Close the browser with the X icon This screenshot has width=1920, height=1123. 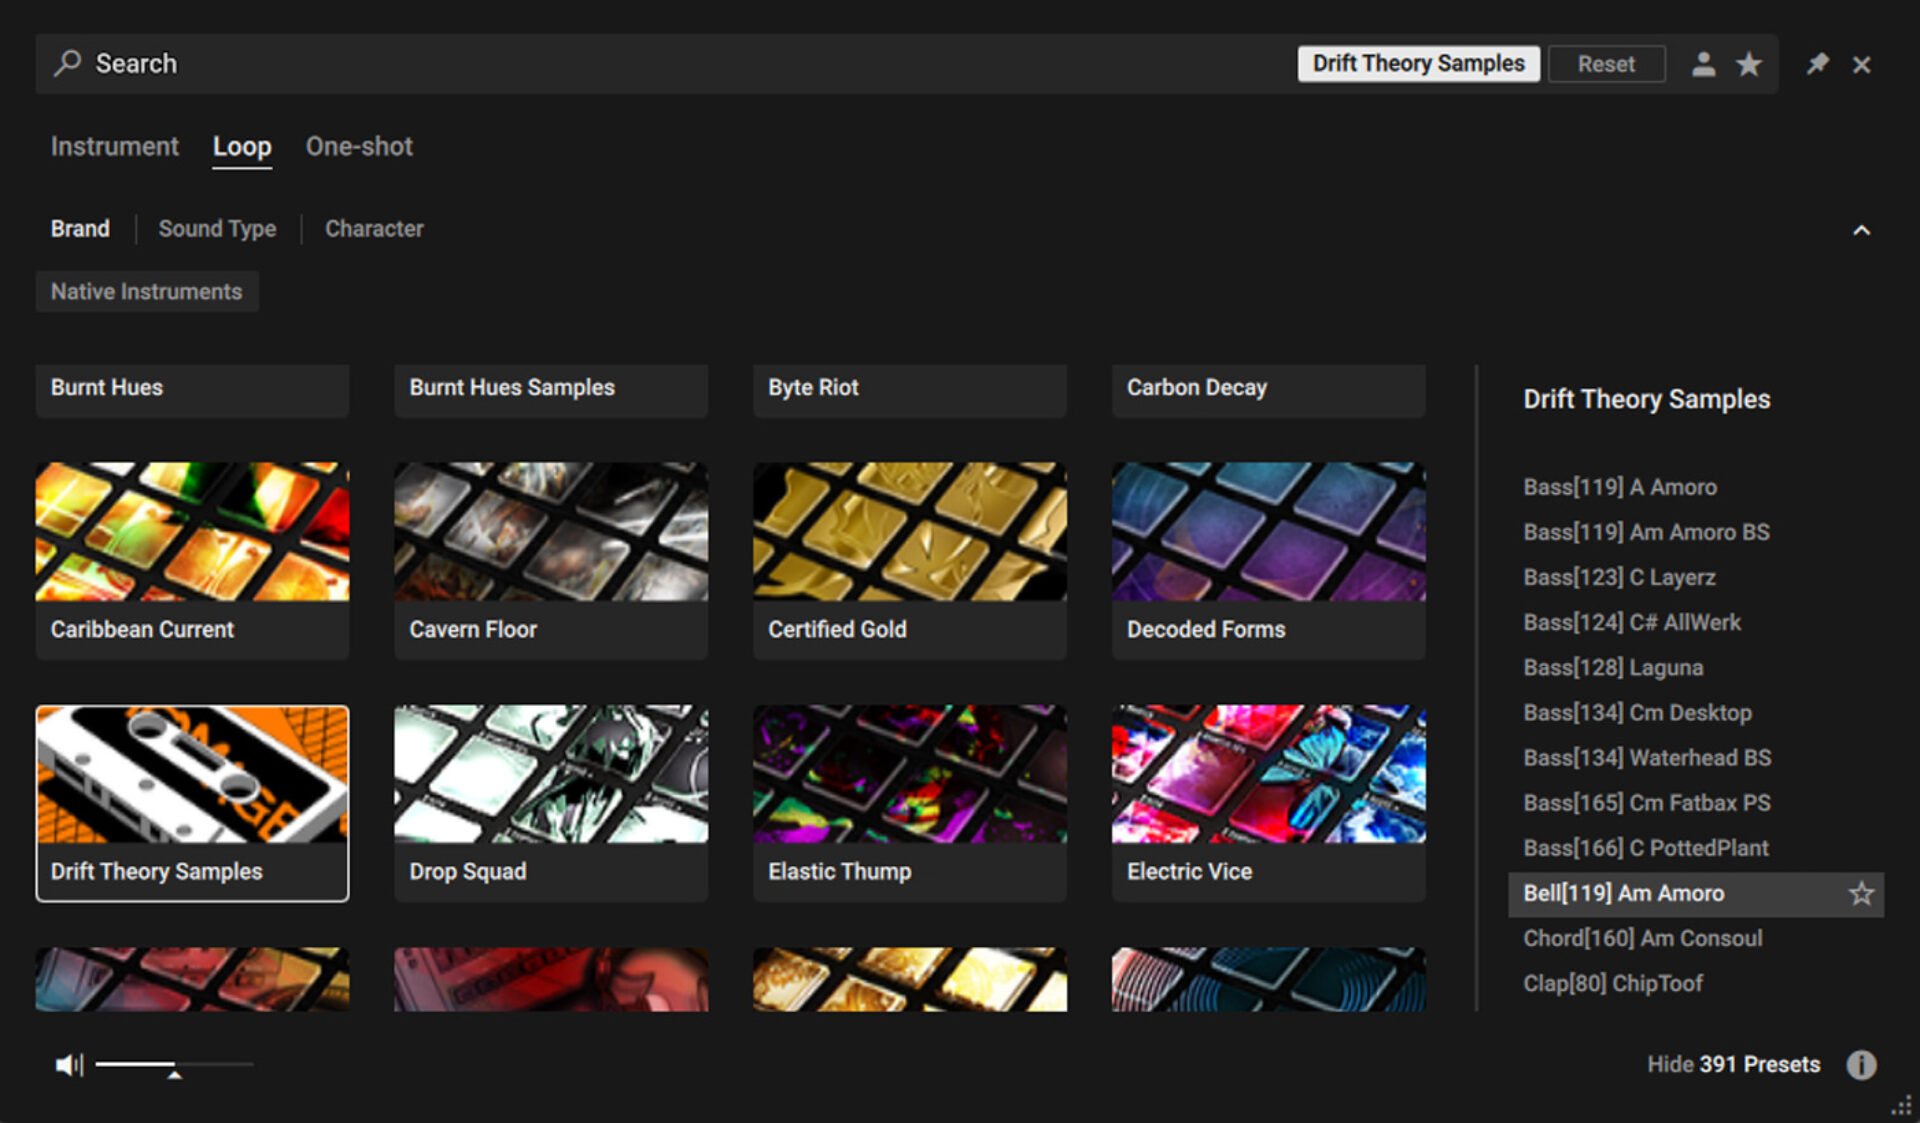point(1862,63)
